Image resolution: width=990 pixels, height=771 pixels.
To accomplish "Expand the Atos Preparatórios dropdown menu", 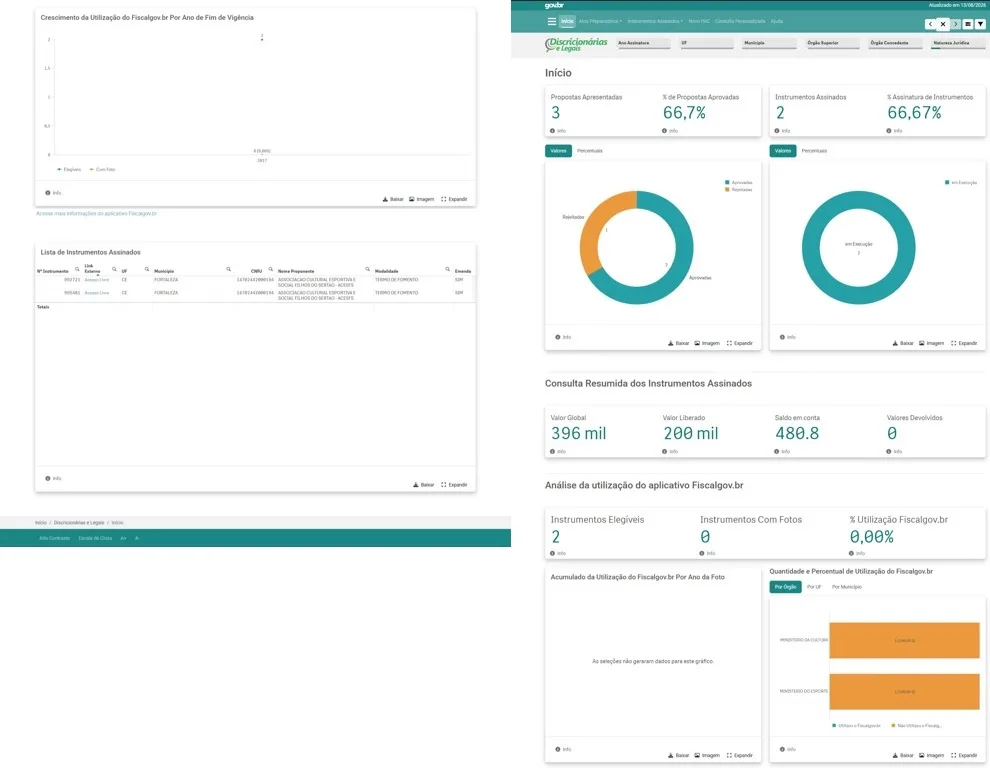I will tap(600, 21).
